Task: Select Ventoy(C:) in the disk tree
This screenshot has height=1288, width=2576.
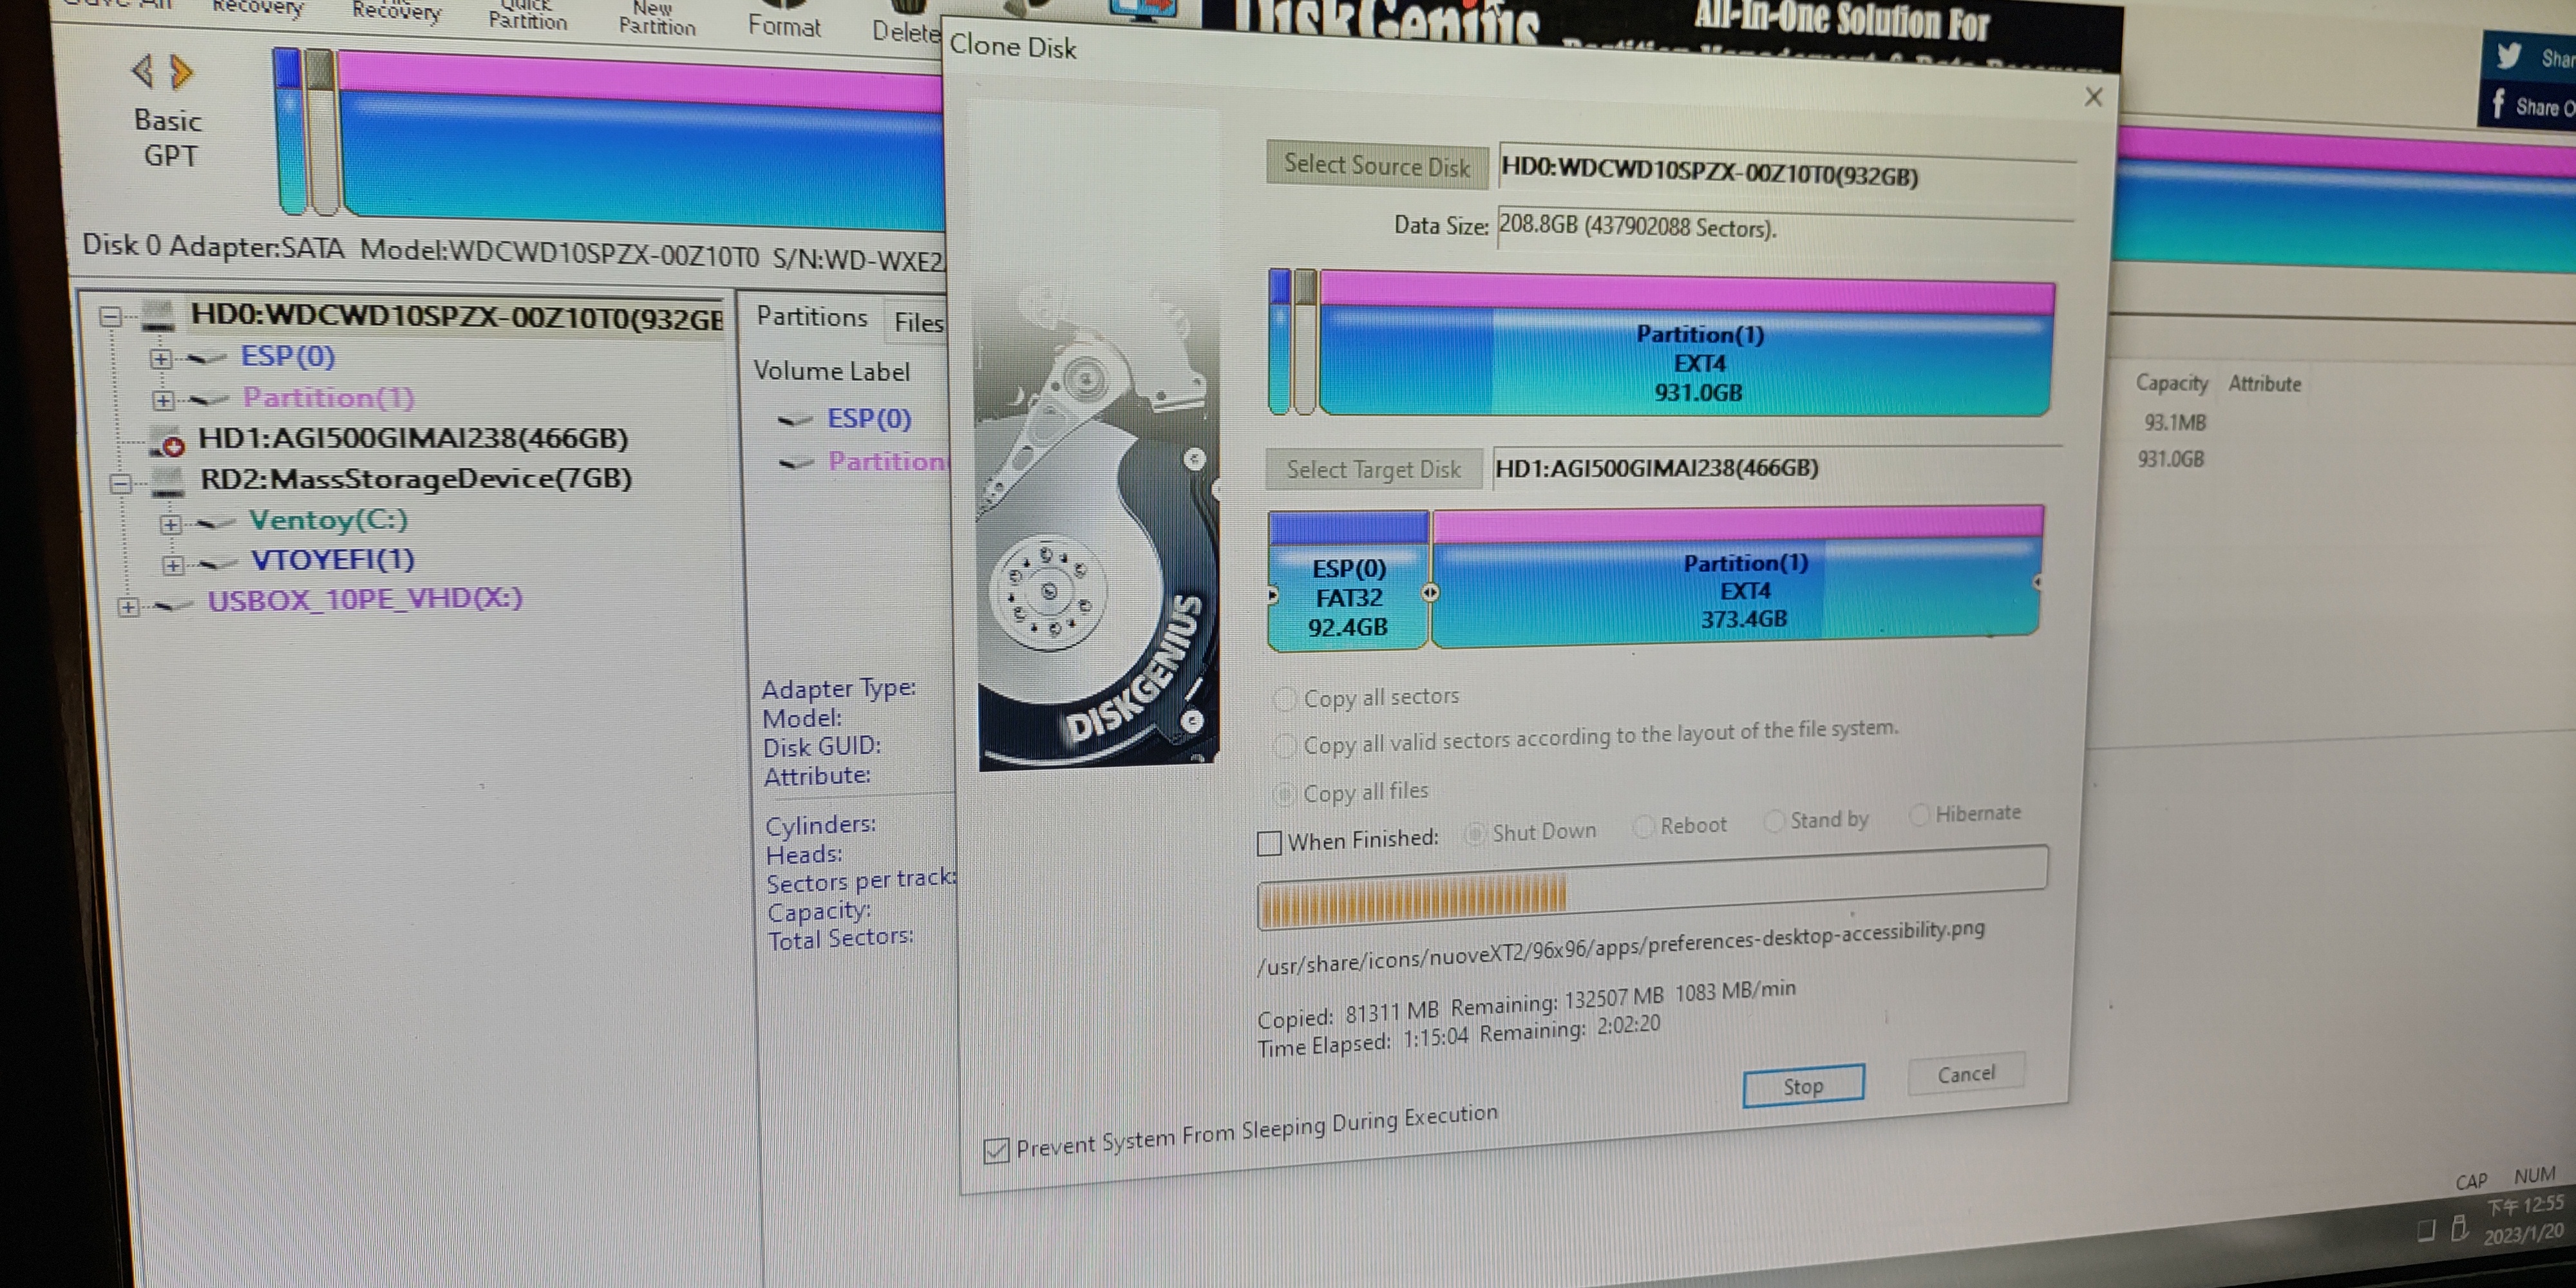Action: tap(328, 520)
